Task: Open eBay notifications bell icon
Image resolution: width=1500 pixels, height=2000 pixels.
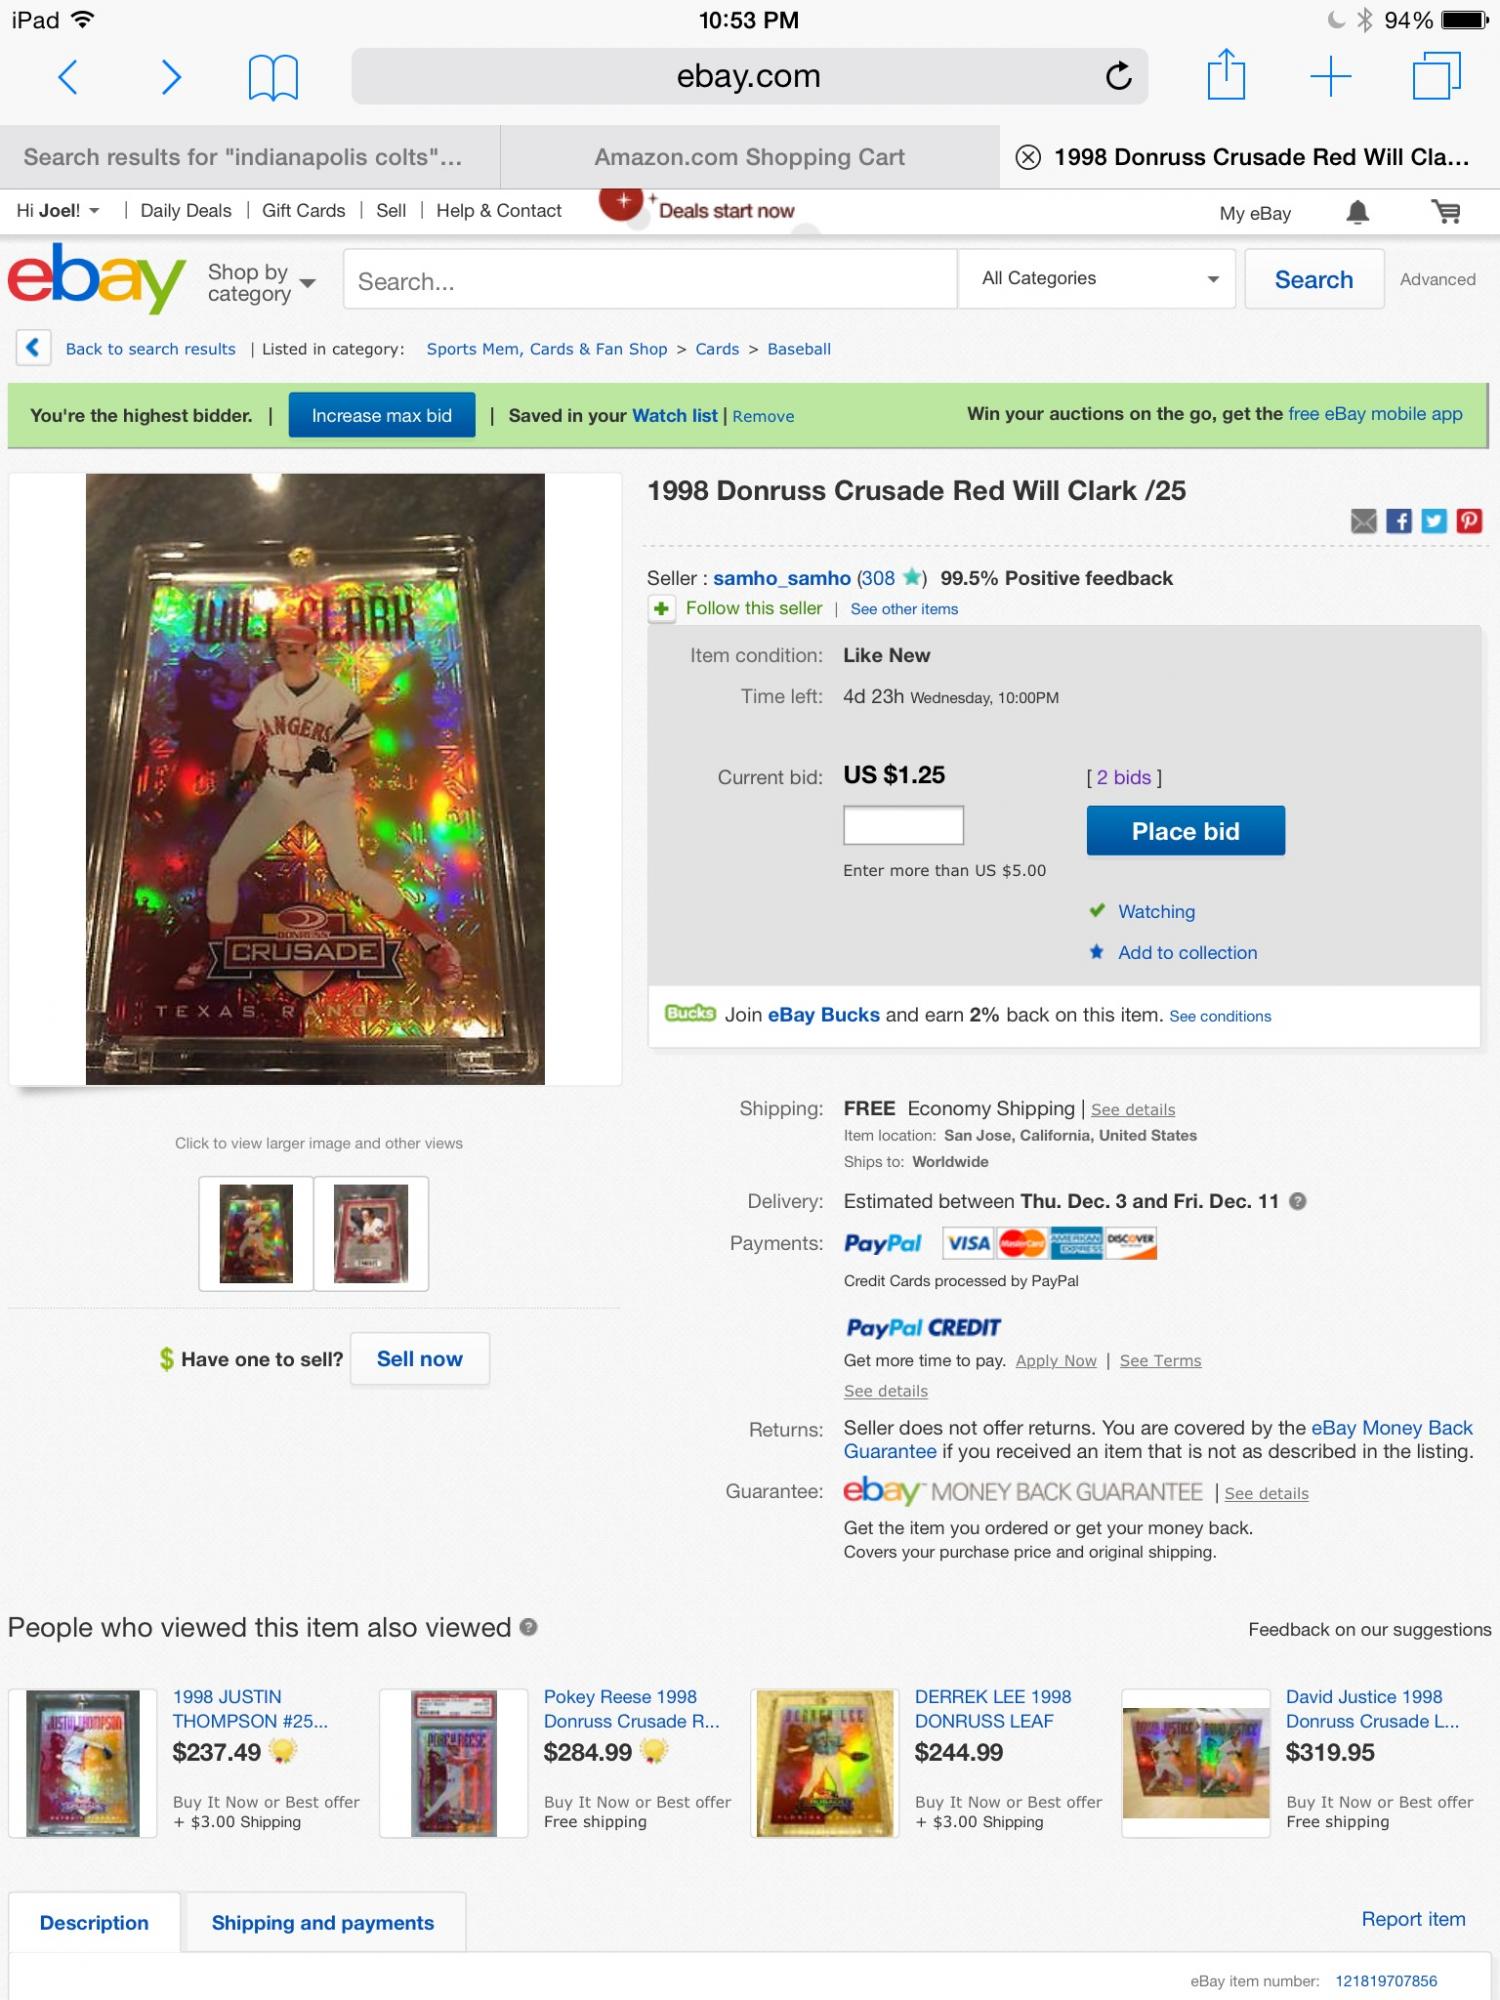Action: pyautogui.click(x=1357, y=212)
